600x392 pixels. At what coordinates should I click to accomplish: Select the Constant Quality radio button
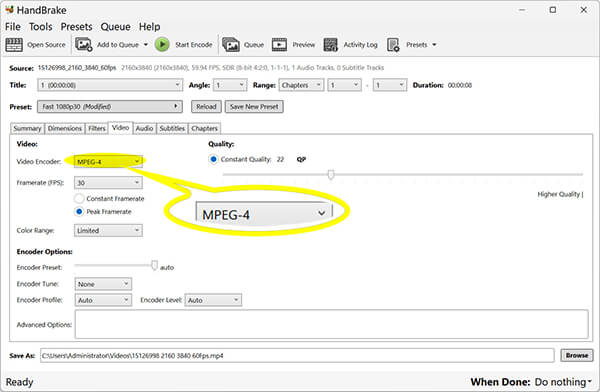tap(214, 159)
